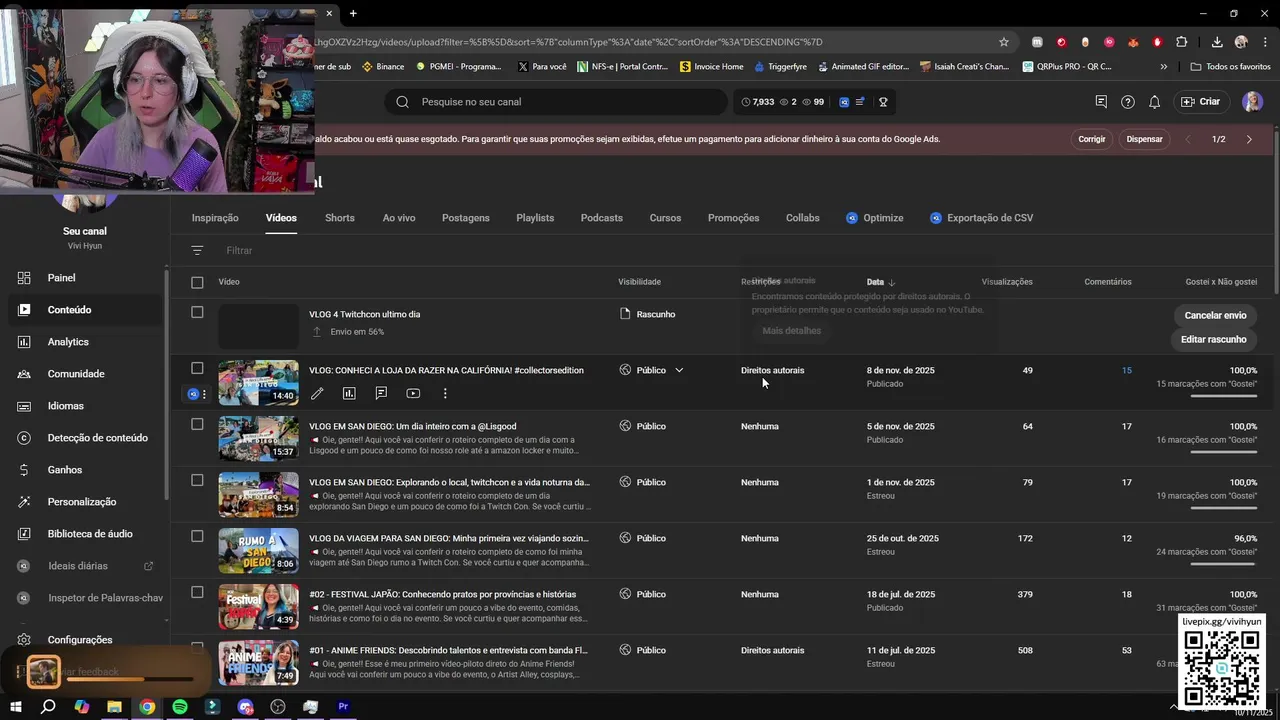
Task: Open the Personalização wand icon
Action: coord(24,502)
